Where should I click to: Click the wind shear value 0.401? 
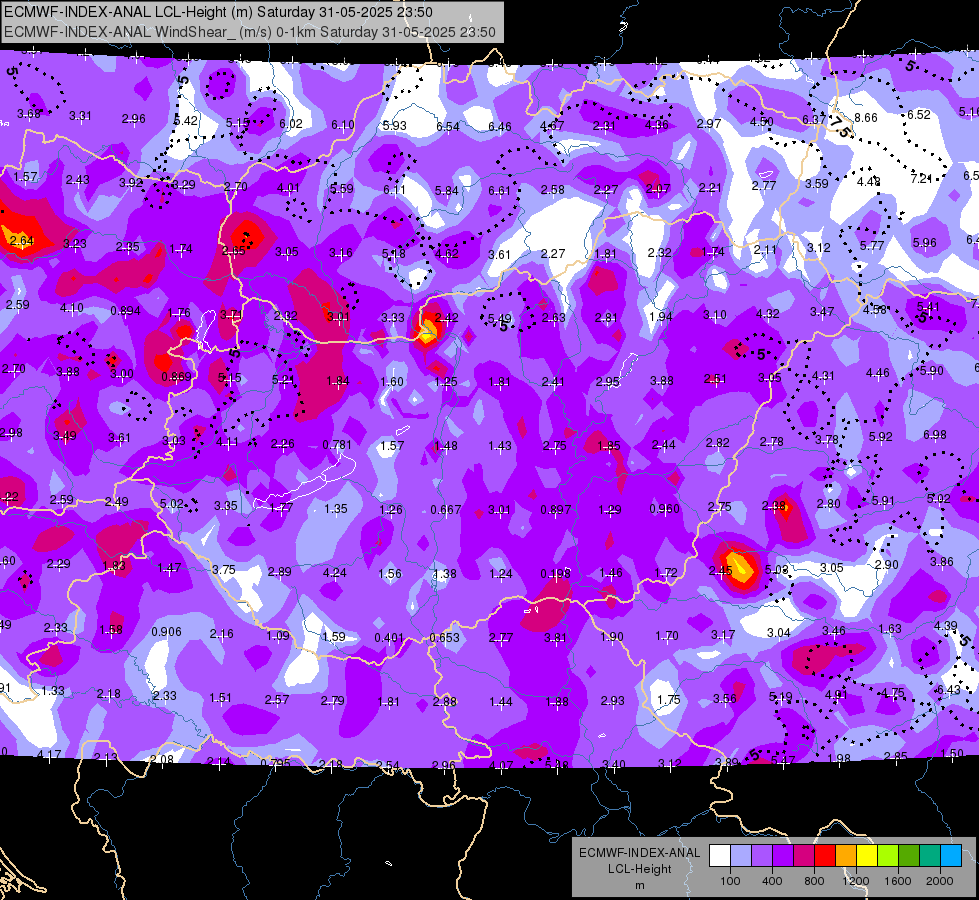tap(388, 638)
